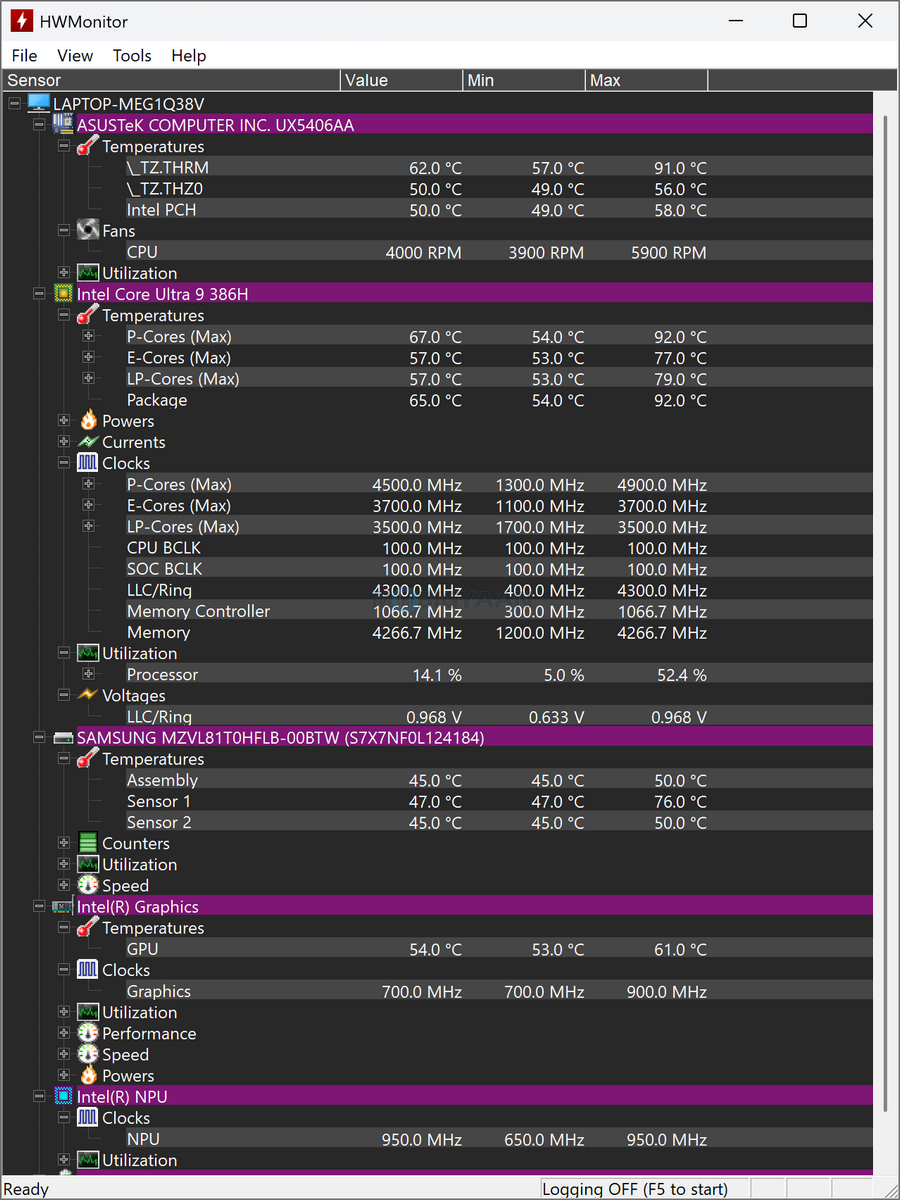The image size is (900, 1200).
Task: Open the File menu
Action: coord(24,56)
